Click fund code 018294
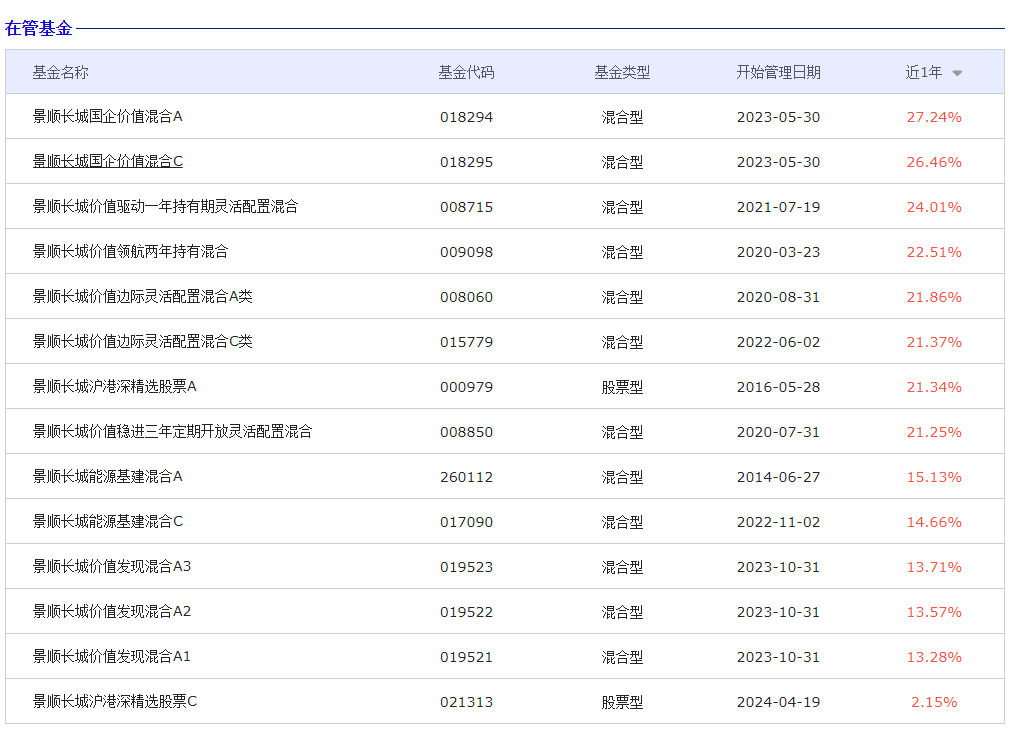 (x=466, y=117)
